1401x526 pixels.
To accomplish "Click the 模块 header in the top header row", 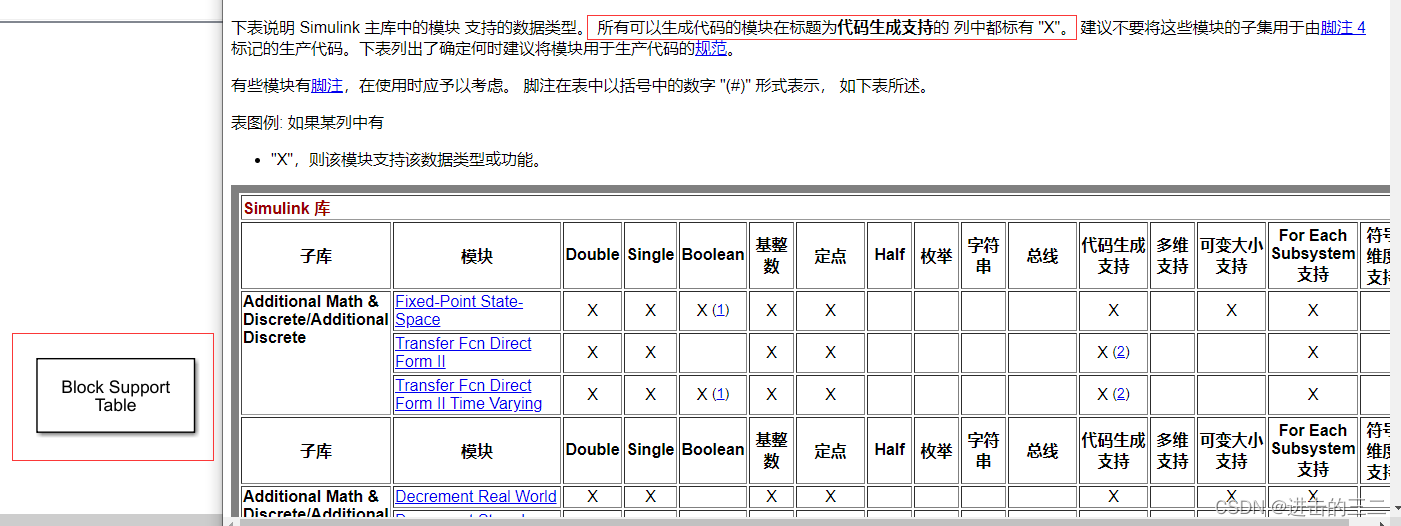I will click(477, 256).
